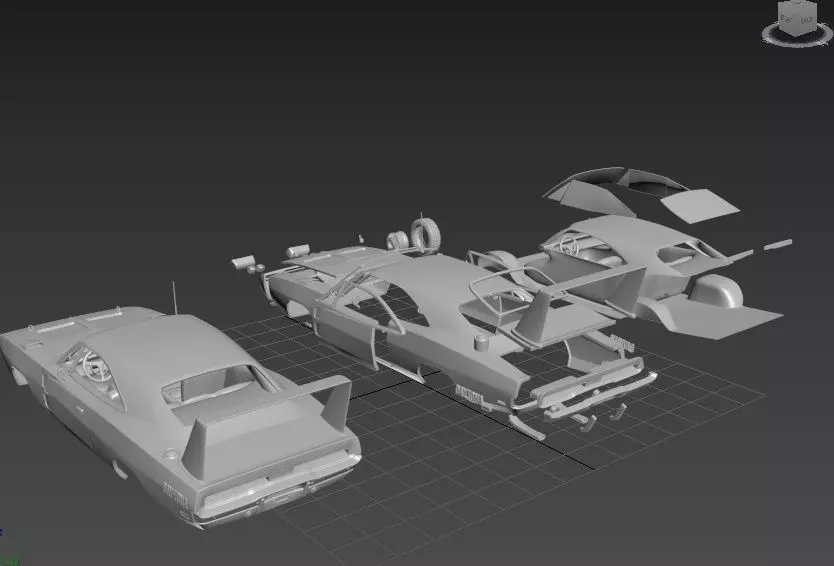Select the tall rear wing of assembled car

coord(268,425)
